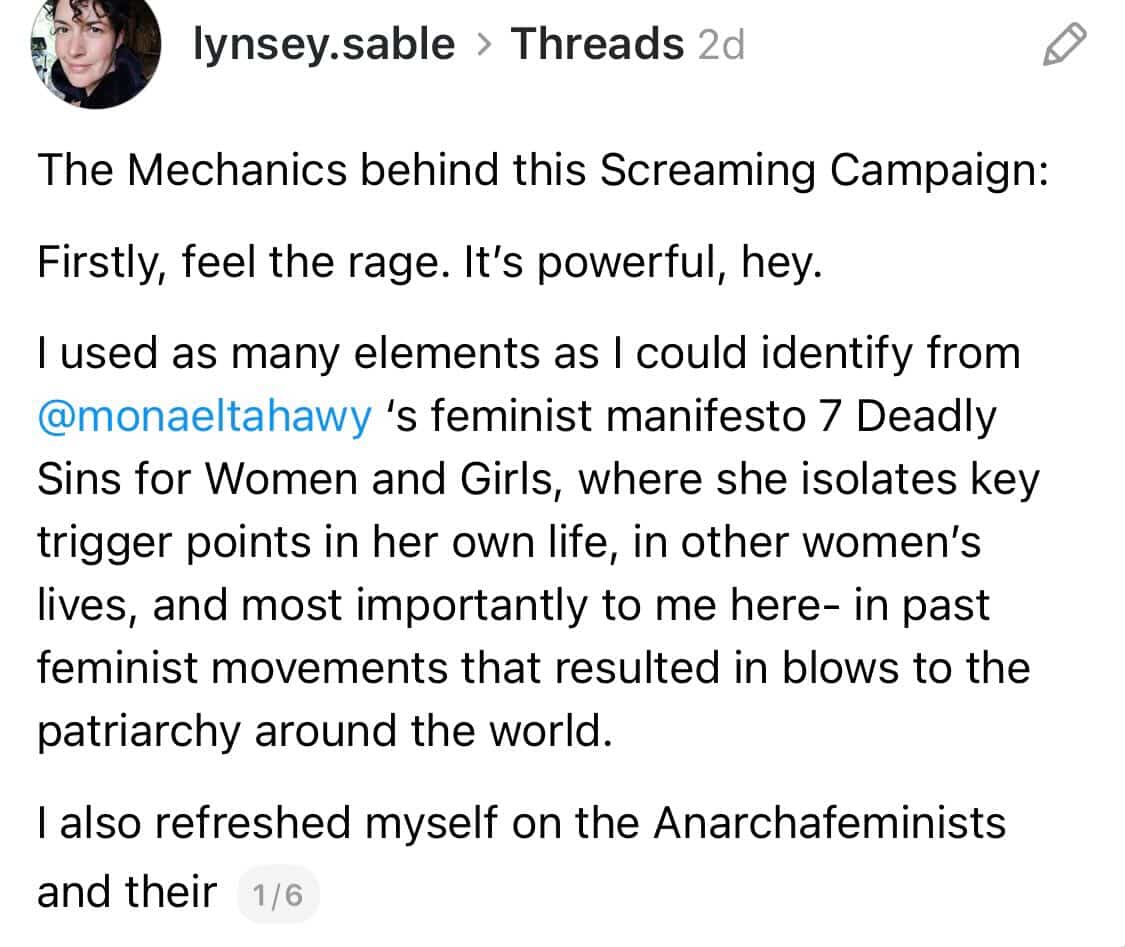This screenshot has width=1125, height=947.
Task: Open lynsey.sable's profile avatar photo
Action: coord(95,49)
